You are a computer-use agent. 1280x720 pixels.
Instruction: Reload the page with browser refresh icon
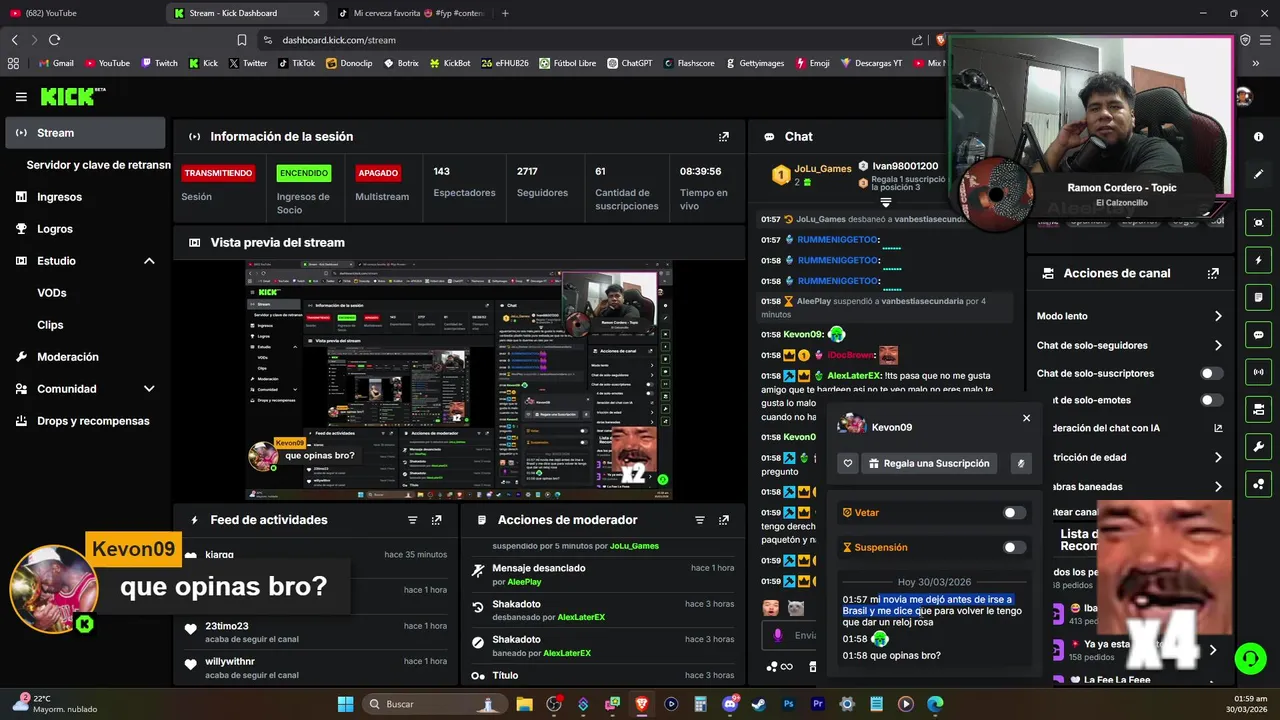(x=54, y=40)
